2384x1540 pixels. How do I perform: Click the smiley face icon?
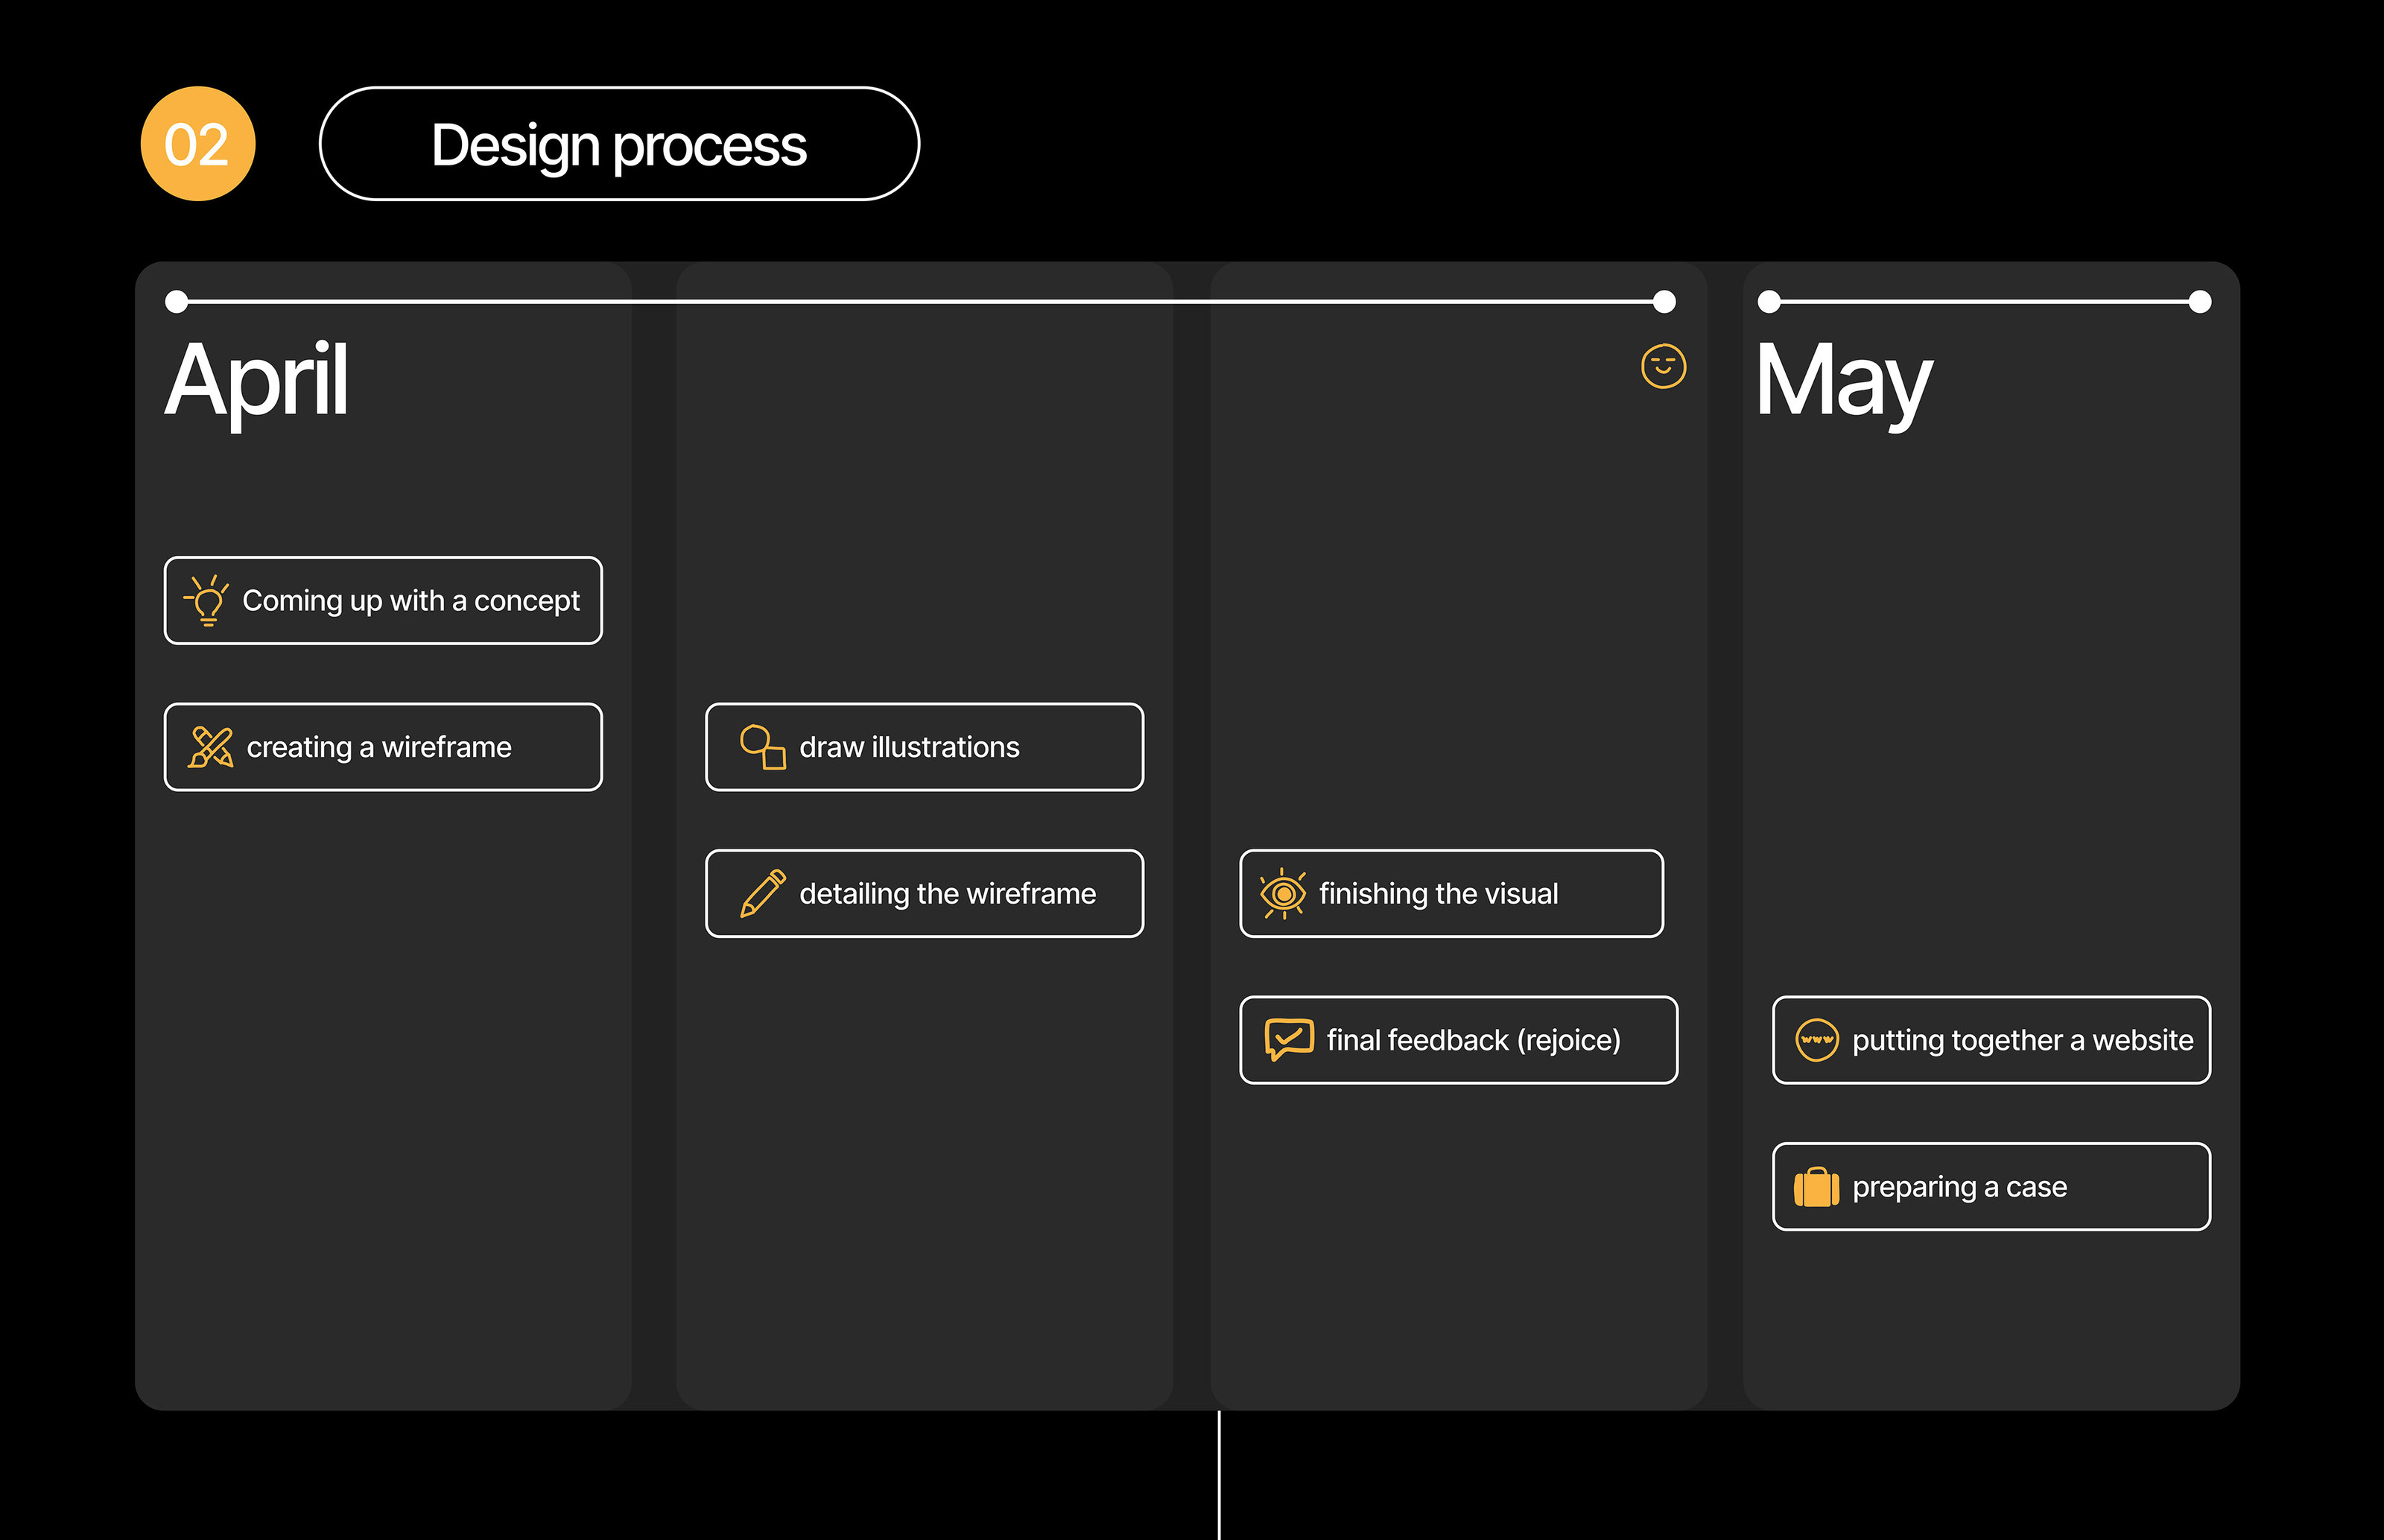[1663, 366]
